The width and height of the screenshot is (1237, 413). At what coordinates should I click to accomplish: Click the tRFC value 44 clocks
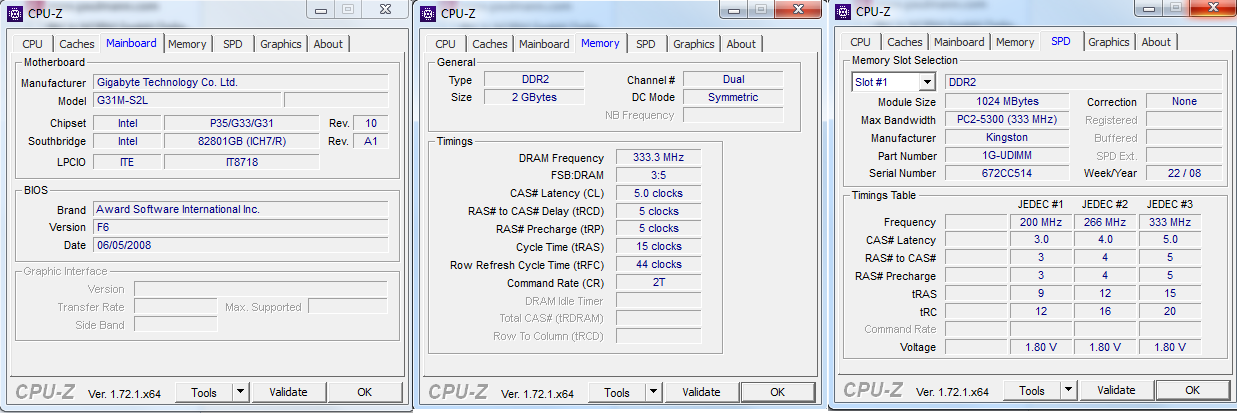click(x=657, y=264)
